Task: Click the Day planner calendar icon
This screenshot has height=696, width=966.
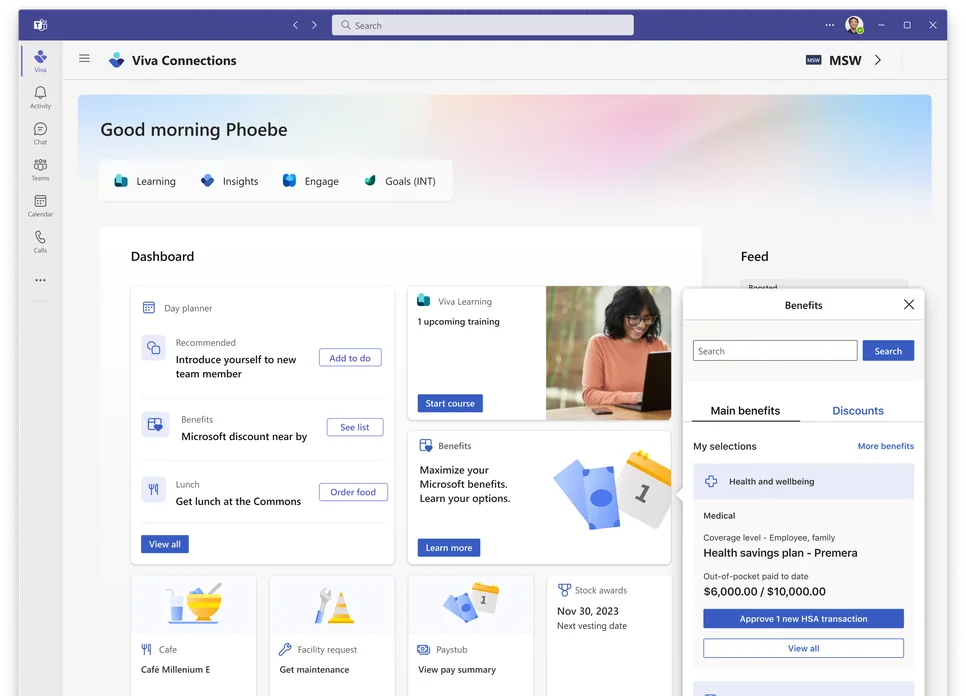Action: 148,307
